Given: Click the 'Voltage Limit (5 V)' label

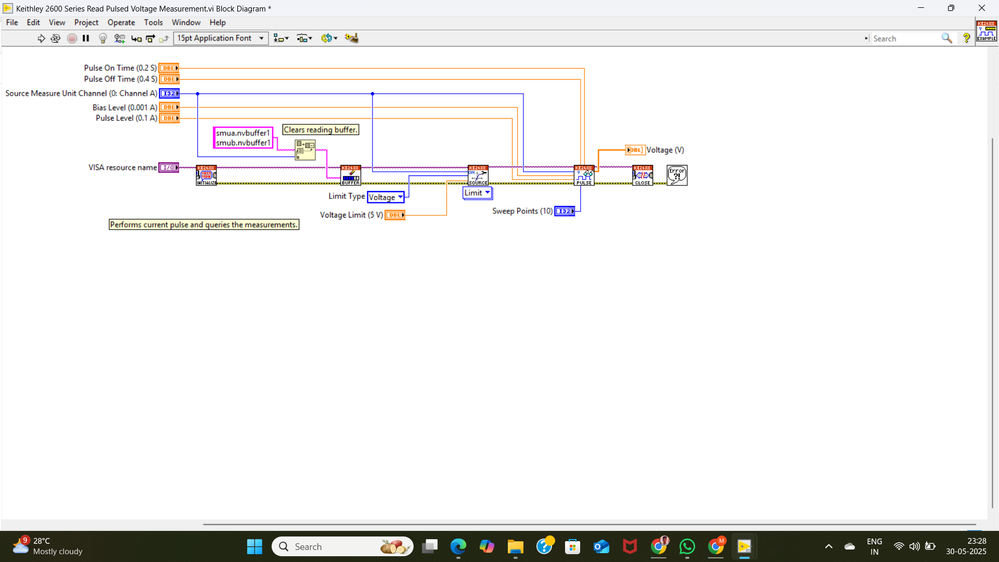Looking at the screenshot, I should pyautogui.click(x=351, y=215).
